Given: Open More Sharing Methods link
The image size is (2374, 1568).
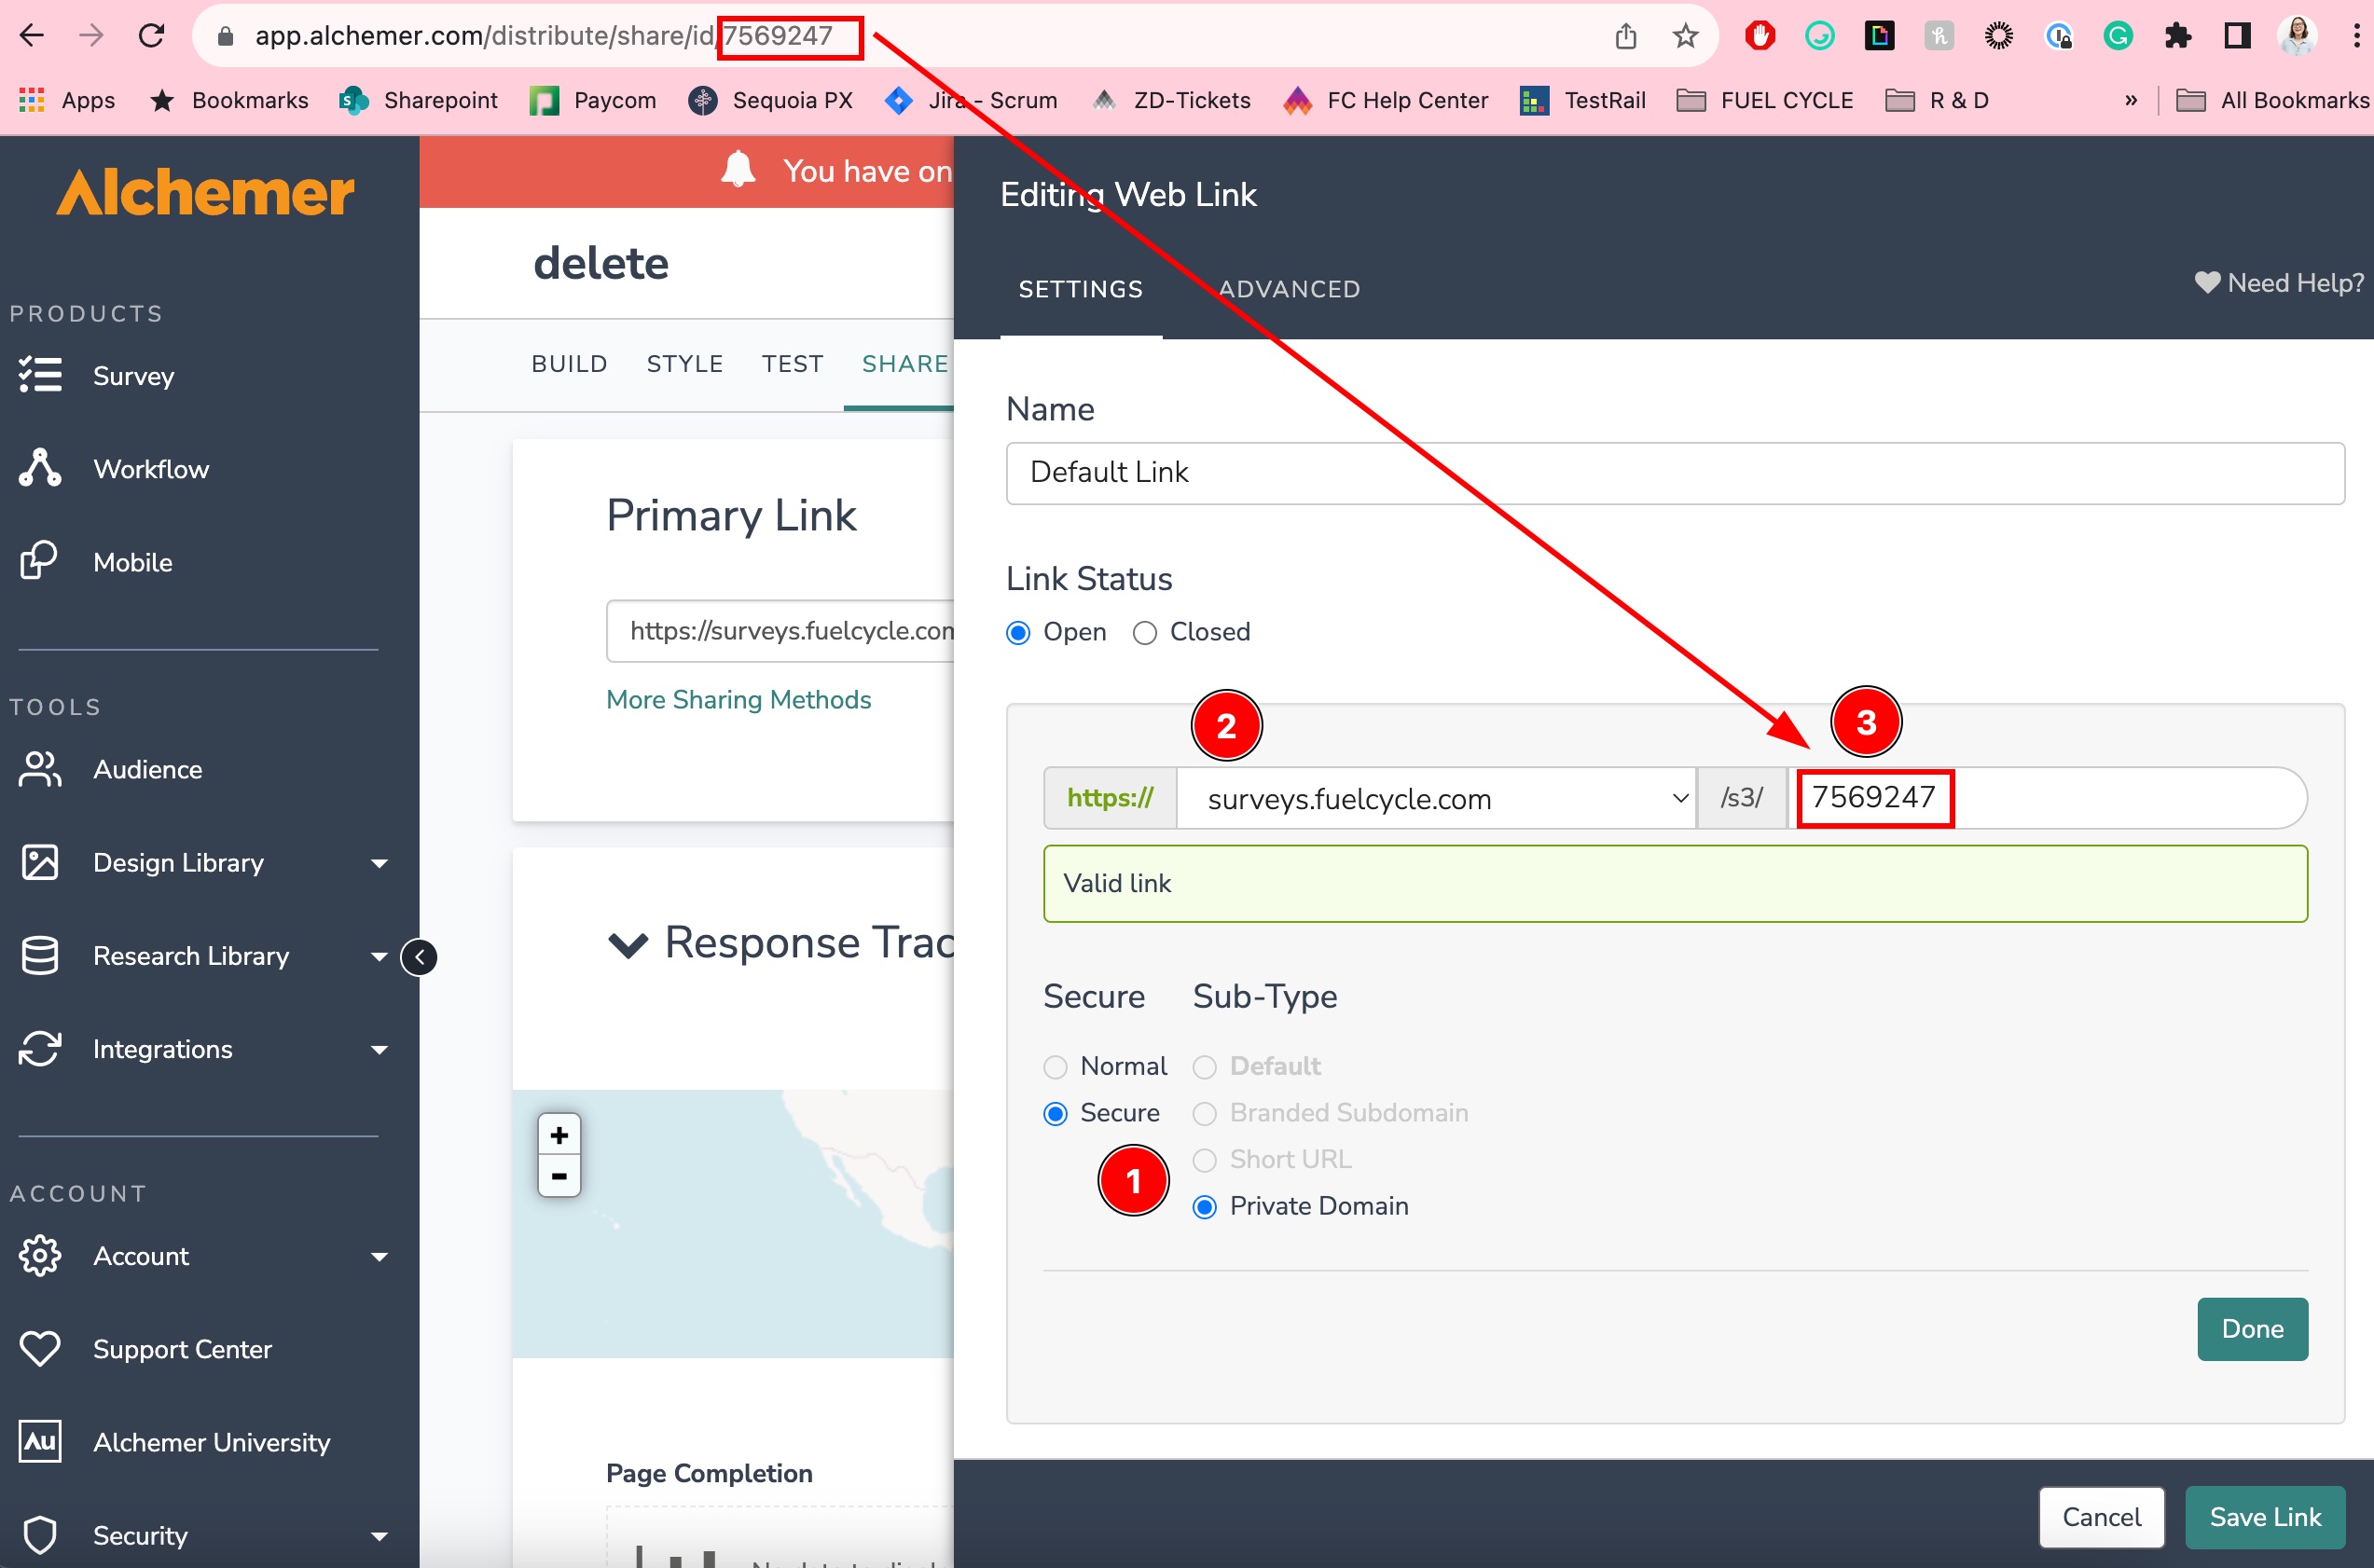Looking at the screenshot, I should tap(738, 699).
